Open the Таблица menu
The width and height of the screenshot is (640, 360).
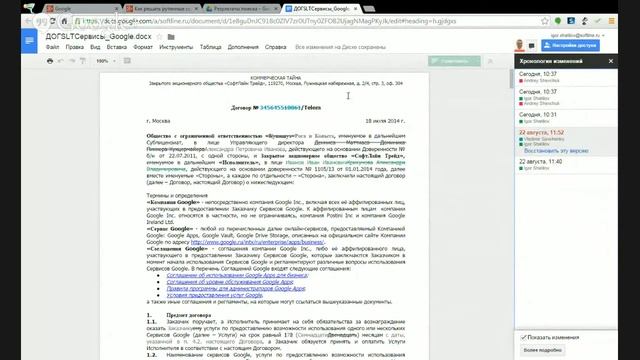(211, 47)
